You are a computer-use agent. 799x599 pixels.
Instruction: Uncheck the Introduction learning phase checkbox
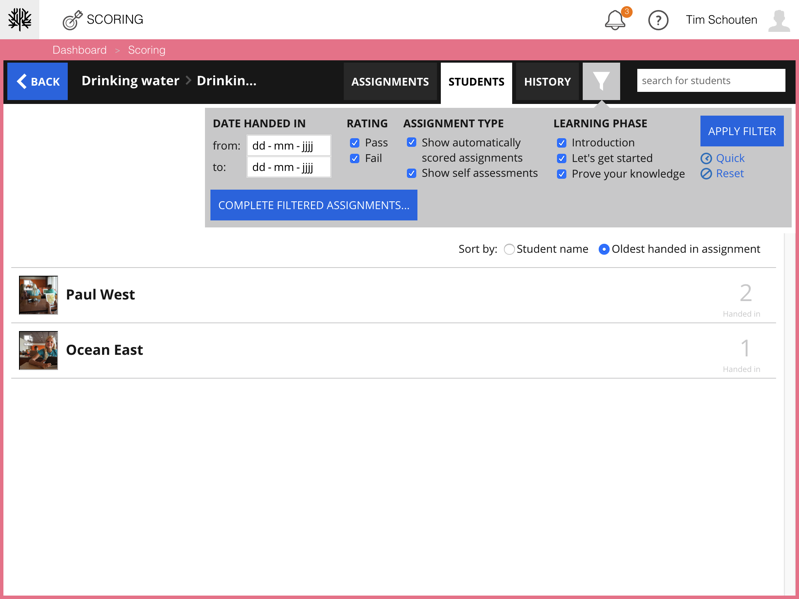562,143
